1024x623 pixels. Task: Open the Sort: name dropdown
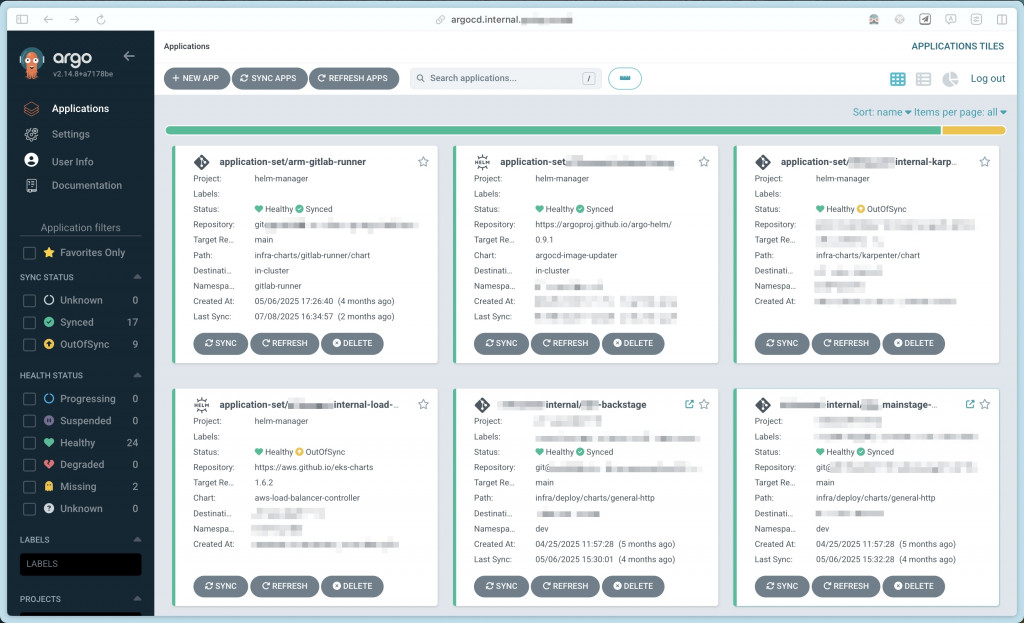[x=881, y=112]
